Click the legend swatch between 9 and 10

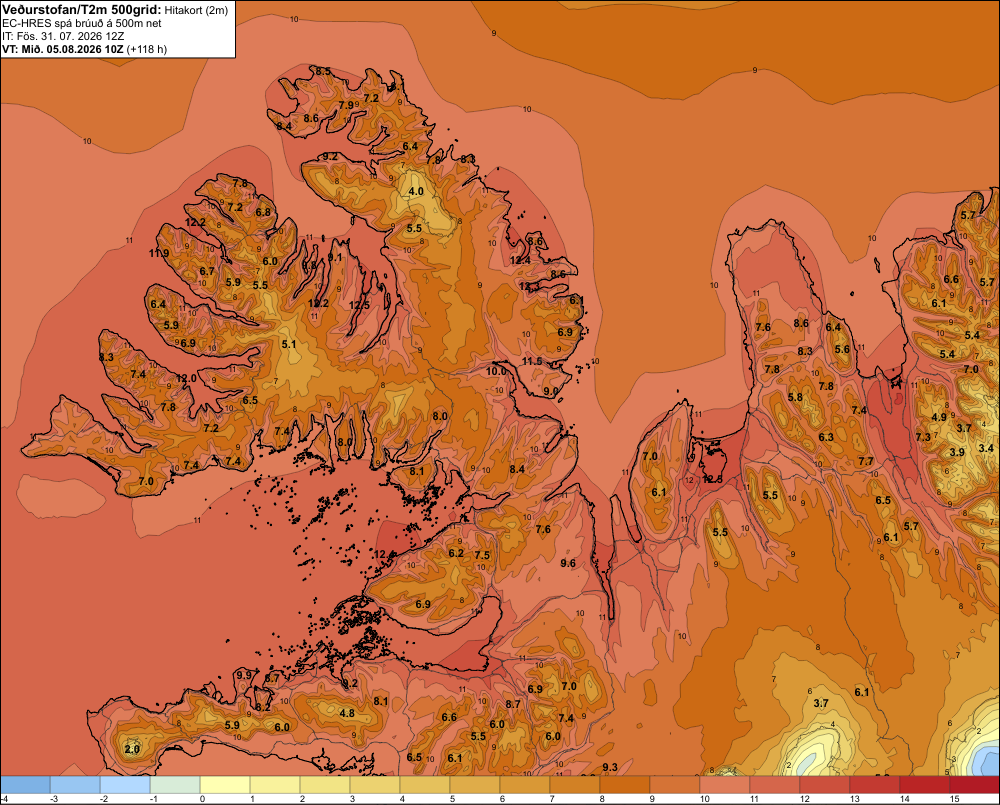[x=675, y=784]
